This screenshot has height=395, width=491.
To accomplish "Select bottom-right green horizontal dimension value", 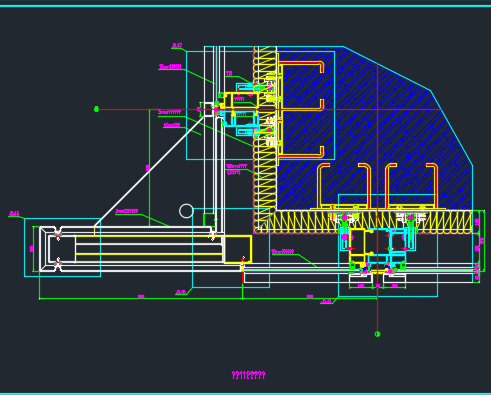I will tap(310, 296).
